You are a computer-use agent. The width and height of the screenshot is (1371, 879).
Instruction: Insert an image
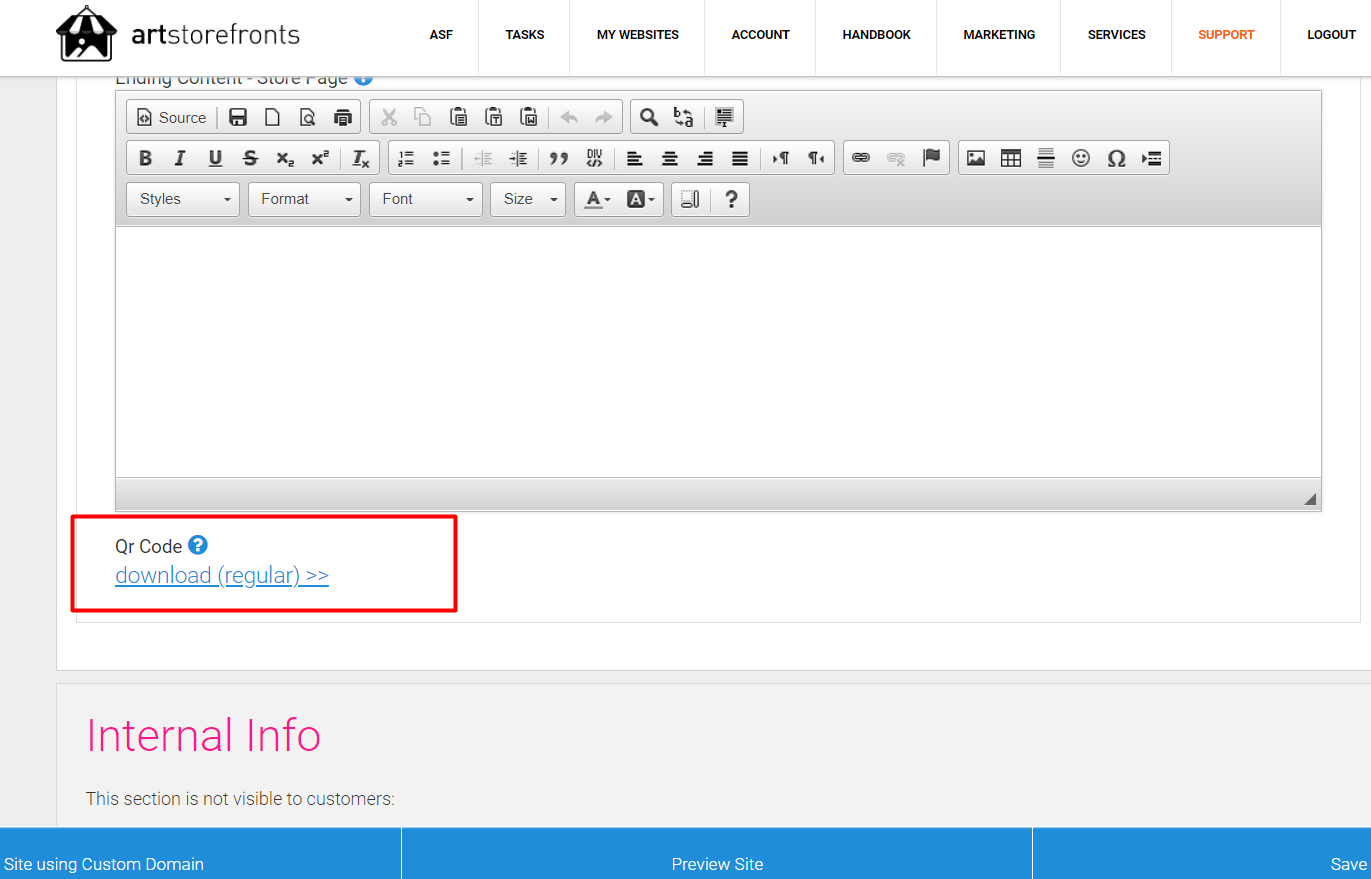click(976, 158)
